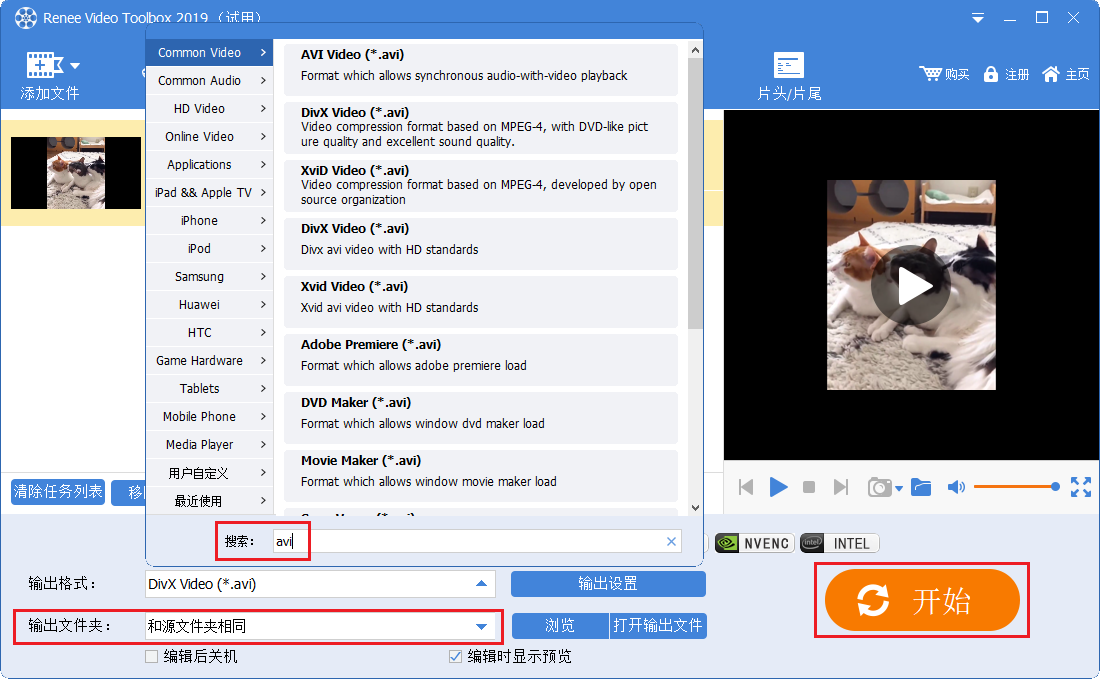
Task: Open Media Player category
Action: pos(209,445)
